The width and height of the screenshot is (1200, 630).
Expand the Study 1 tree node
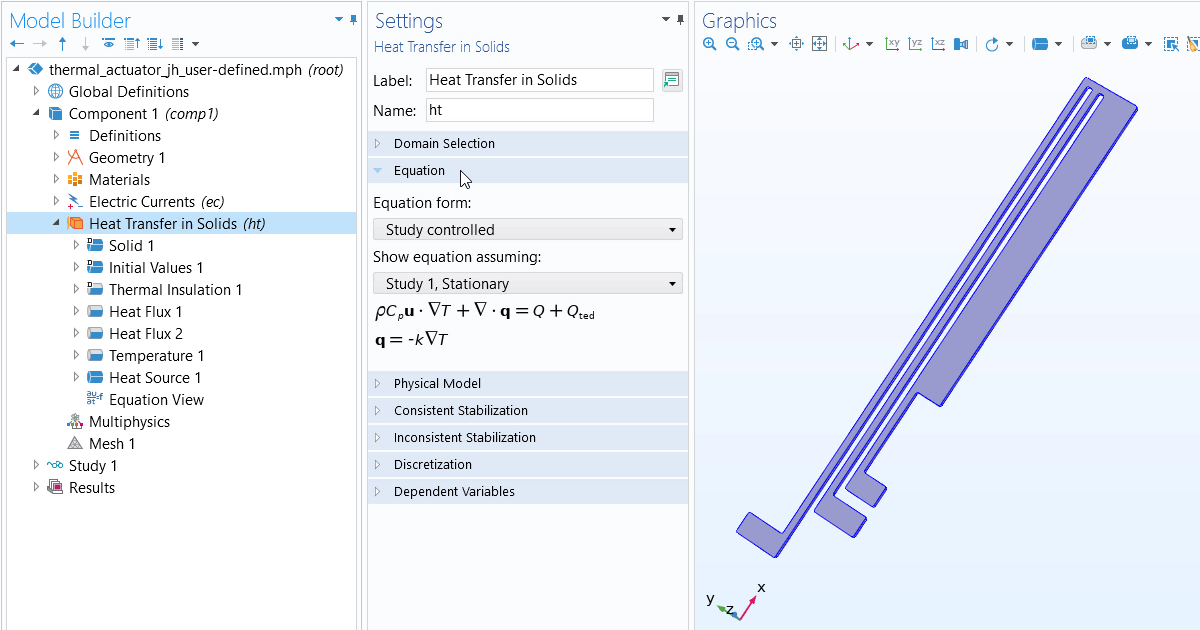click(37, 466)
